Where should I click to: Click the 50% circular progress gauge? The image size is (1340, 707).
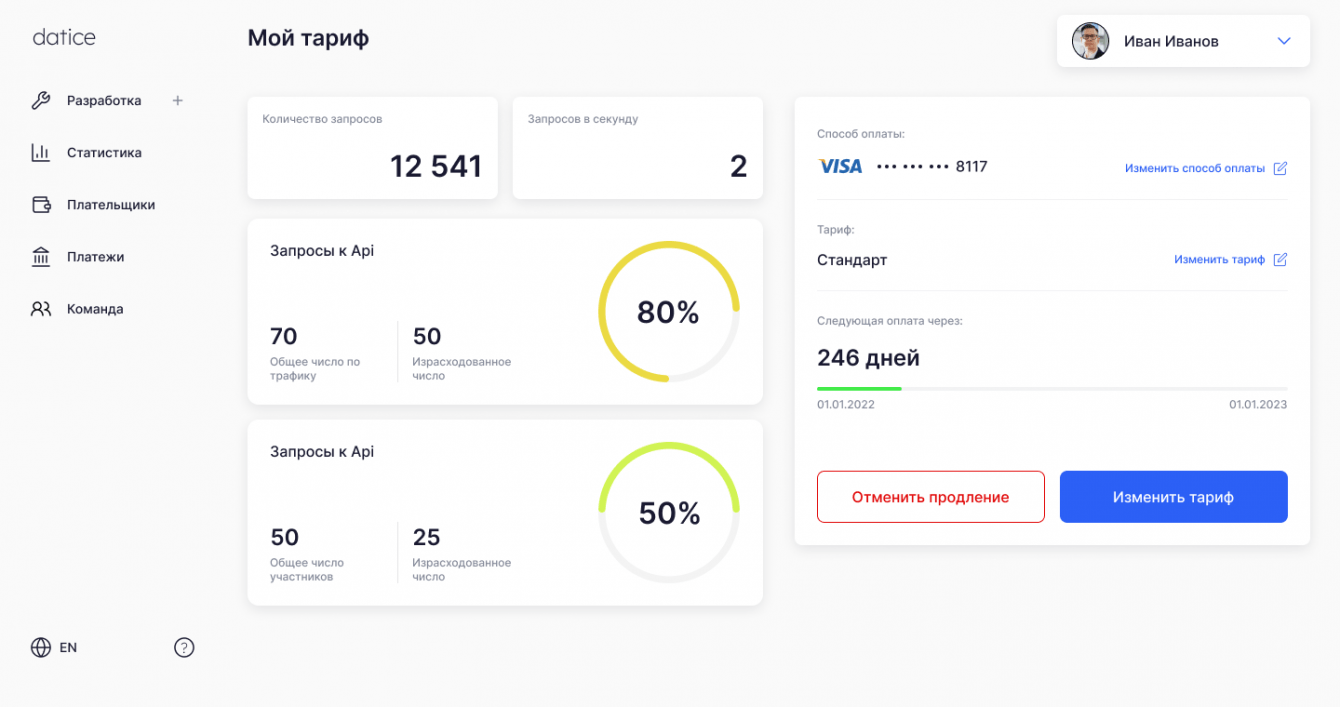pos(669,513)
